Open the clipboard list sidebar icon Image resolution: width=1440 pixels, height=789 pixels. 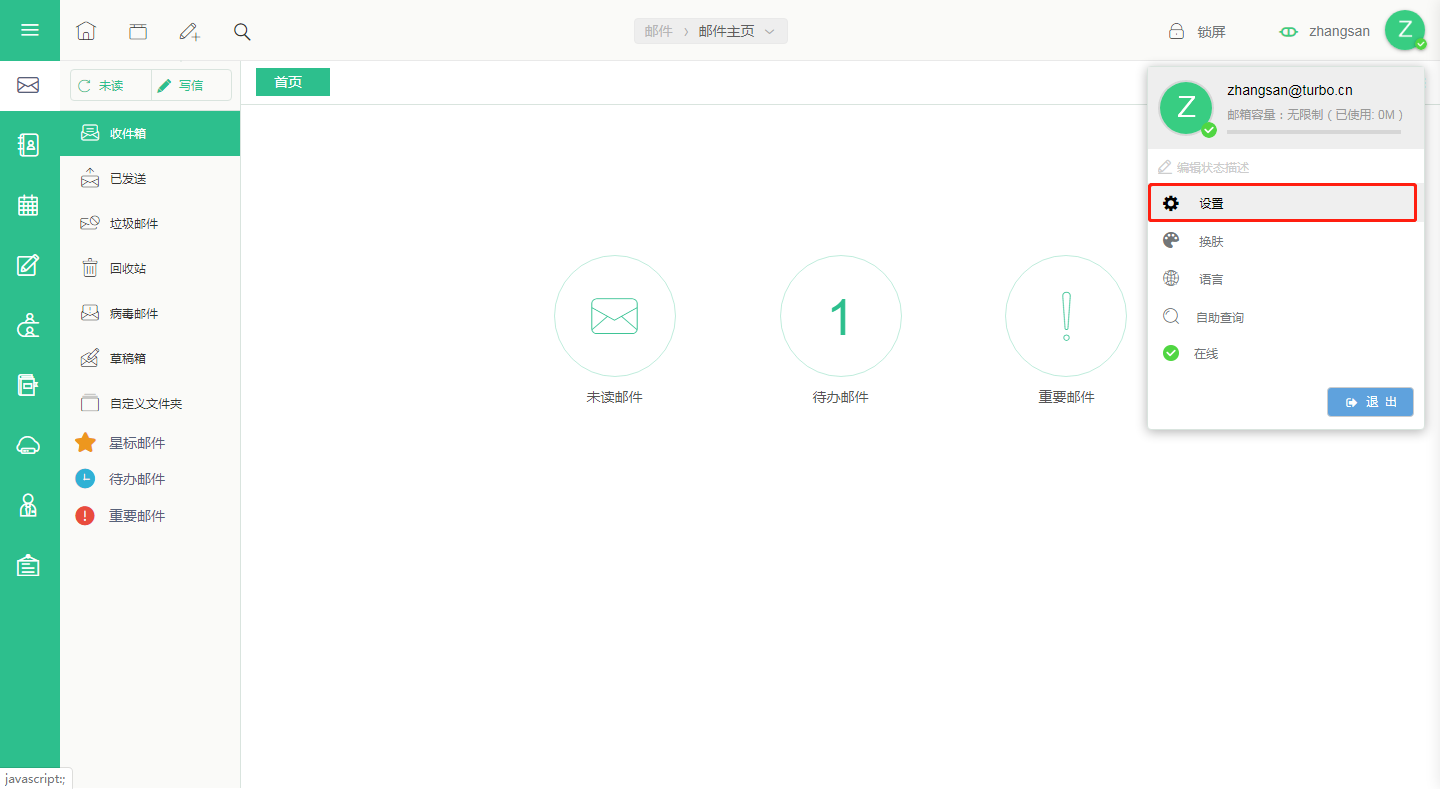[29, 565]
